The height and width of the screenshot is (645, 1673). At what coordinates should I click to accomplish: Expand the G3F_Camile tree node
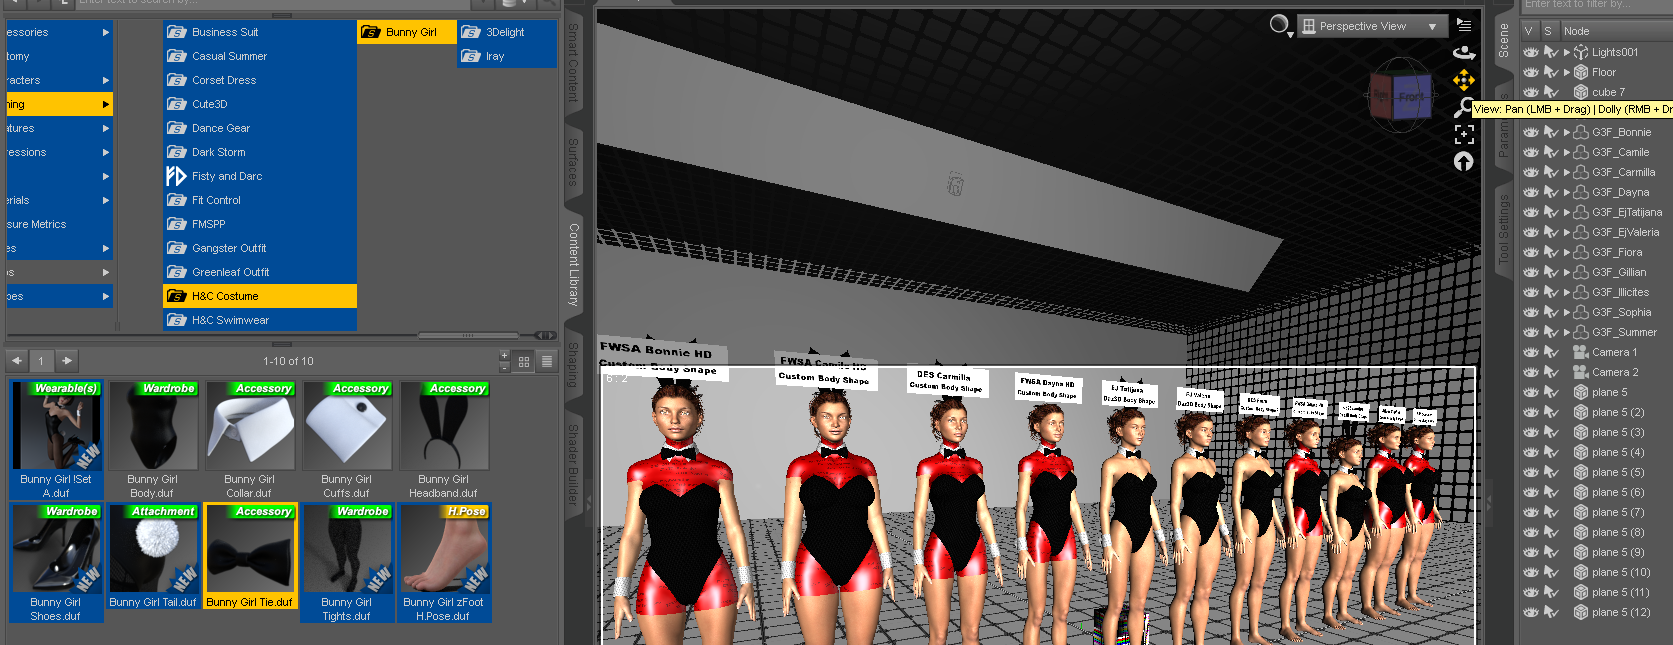click(x=1567, y=152)
